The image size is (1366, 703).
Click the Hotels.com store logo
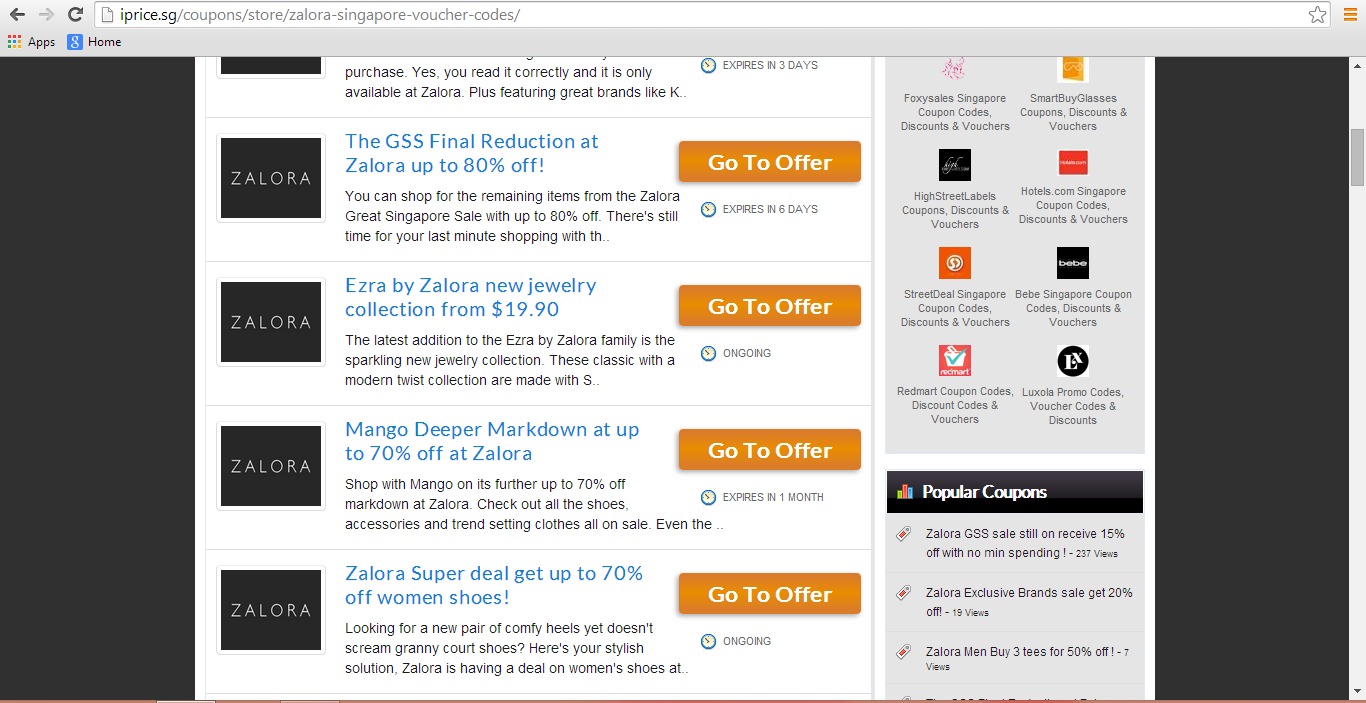tap(1073, 162)
